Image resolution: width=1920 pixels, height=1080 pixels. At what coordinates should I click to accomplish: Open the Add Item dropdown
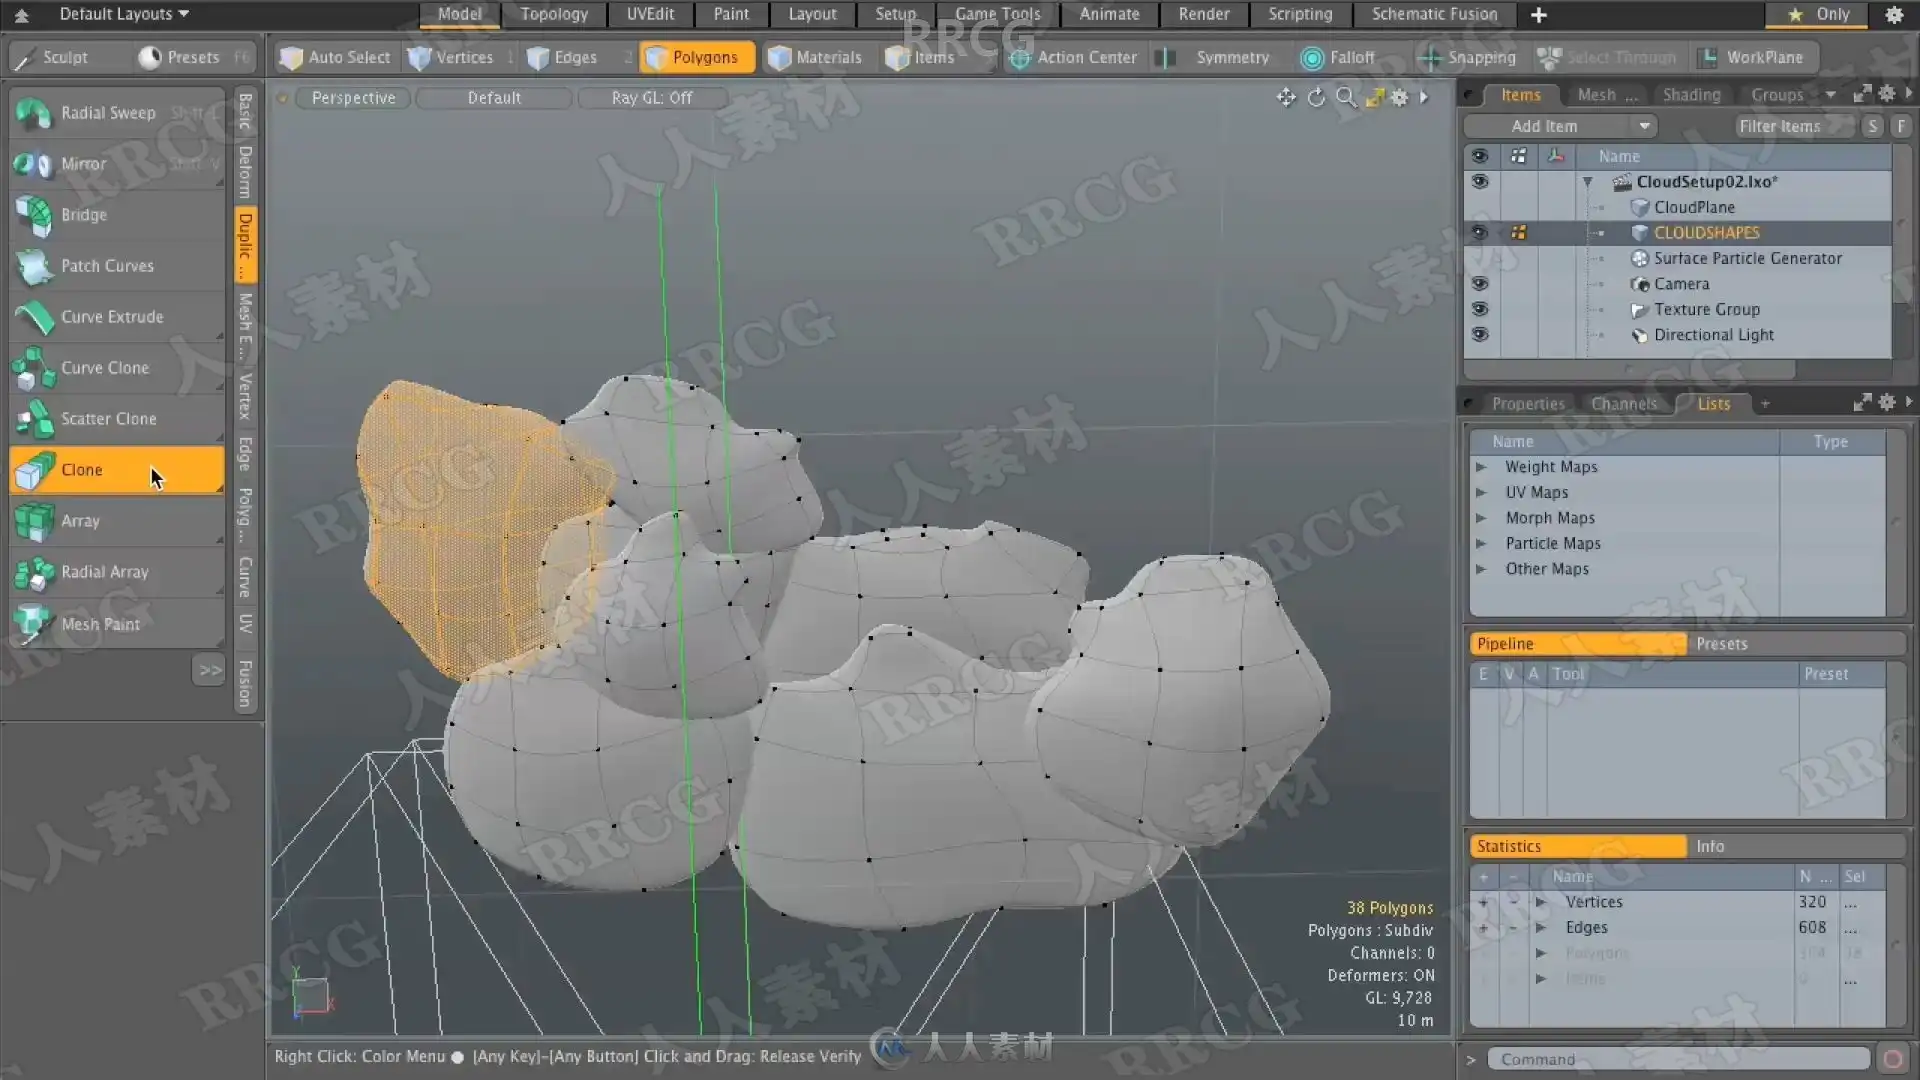tap(1559, 126)
